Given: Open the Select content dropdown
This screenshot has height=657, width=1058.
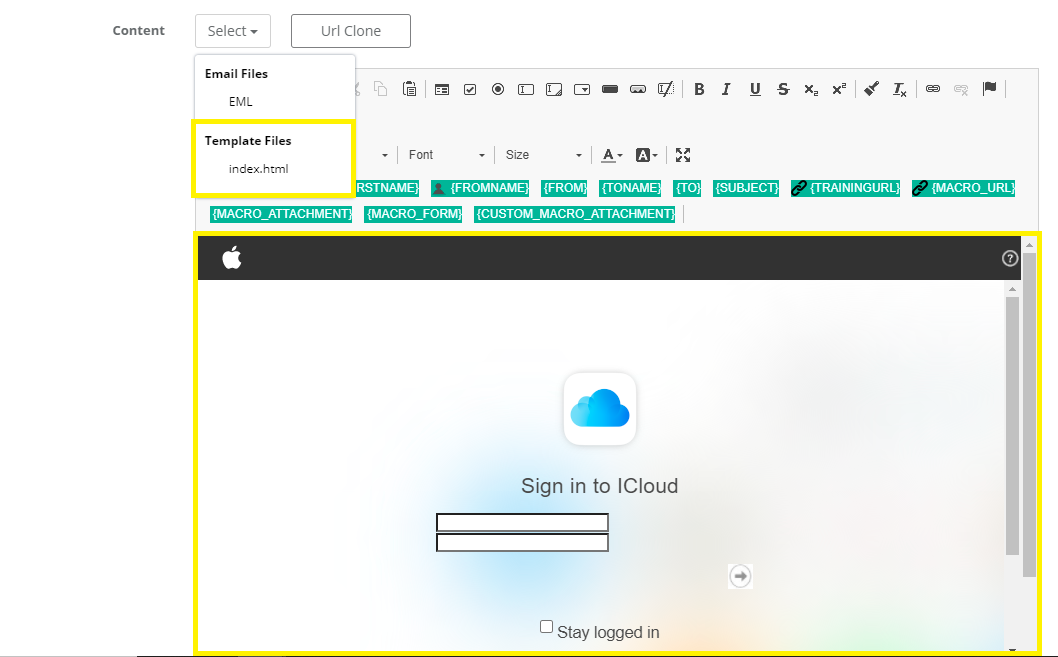Looking at the screenshot, I should (x=233, y=31).
